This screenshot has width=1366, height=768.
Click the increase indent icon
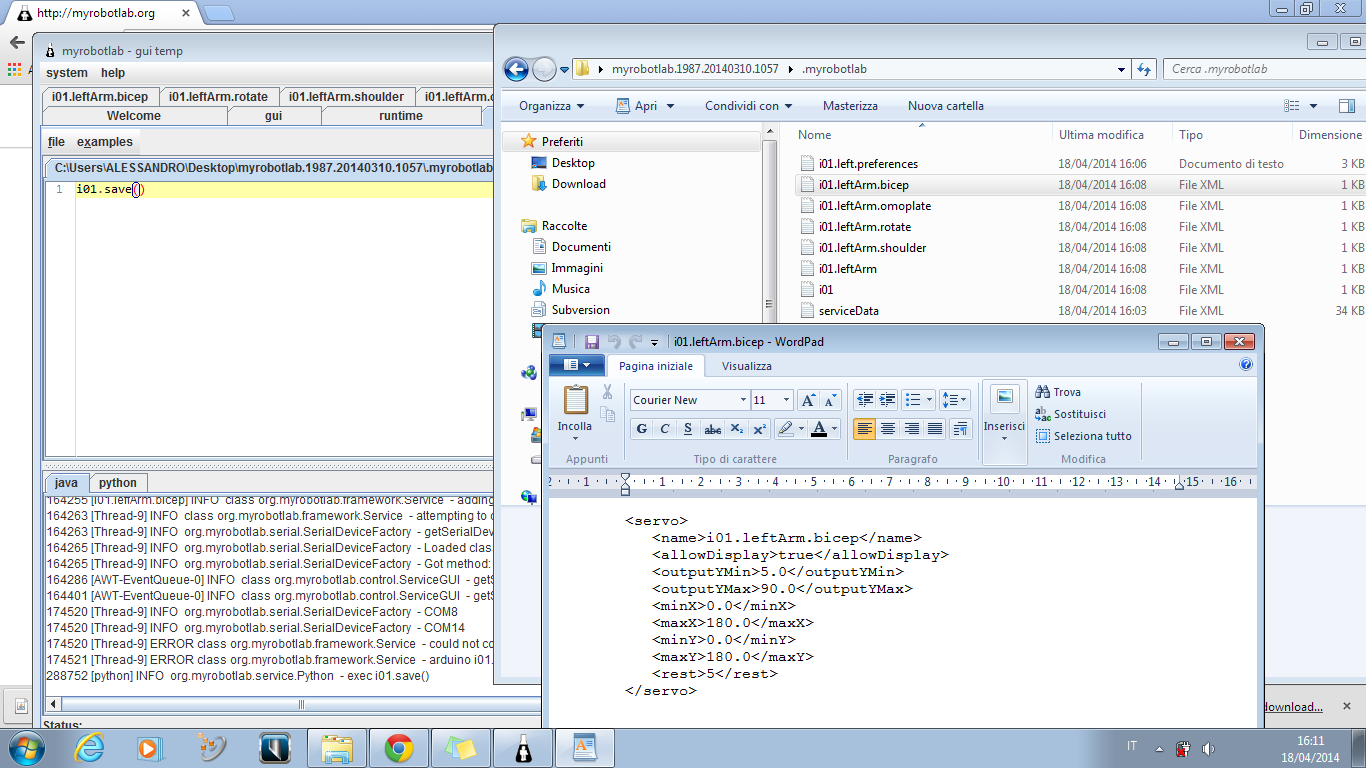click(x=887, y=400)
